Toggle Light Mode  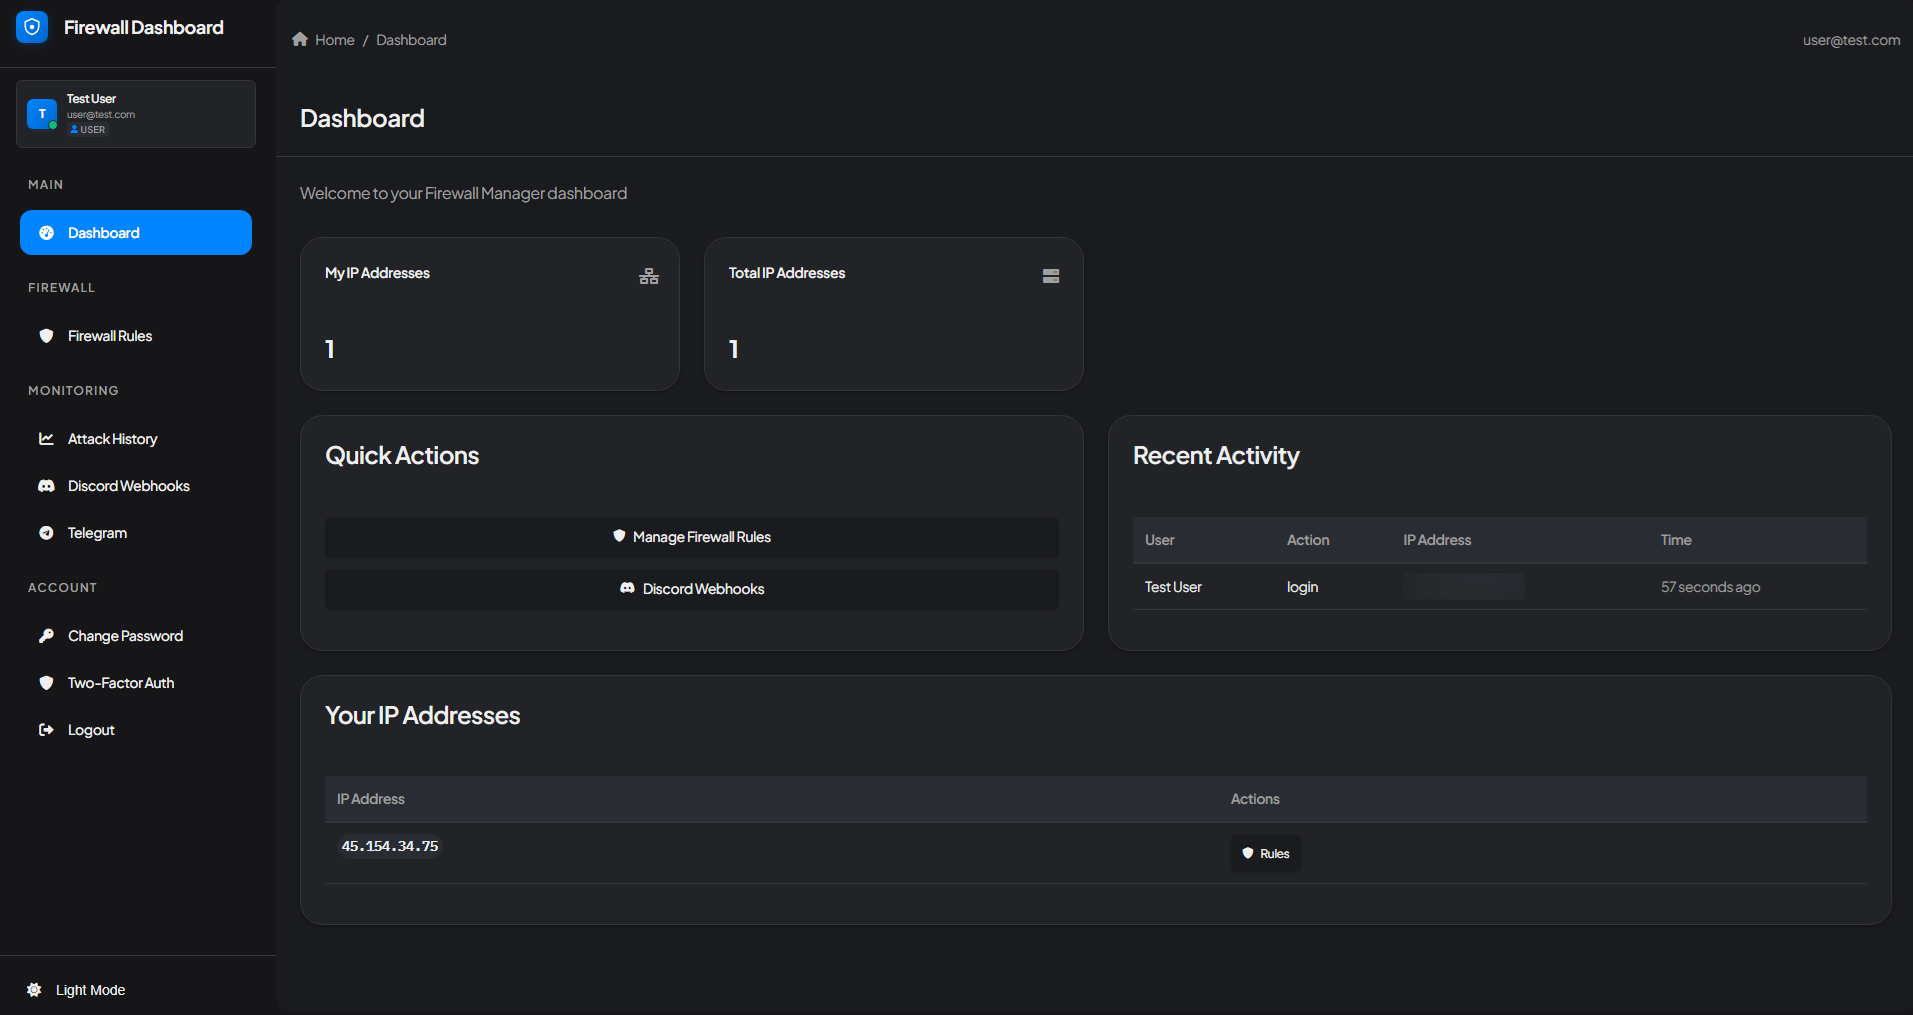pos(75,989)
